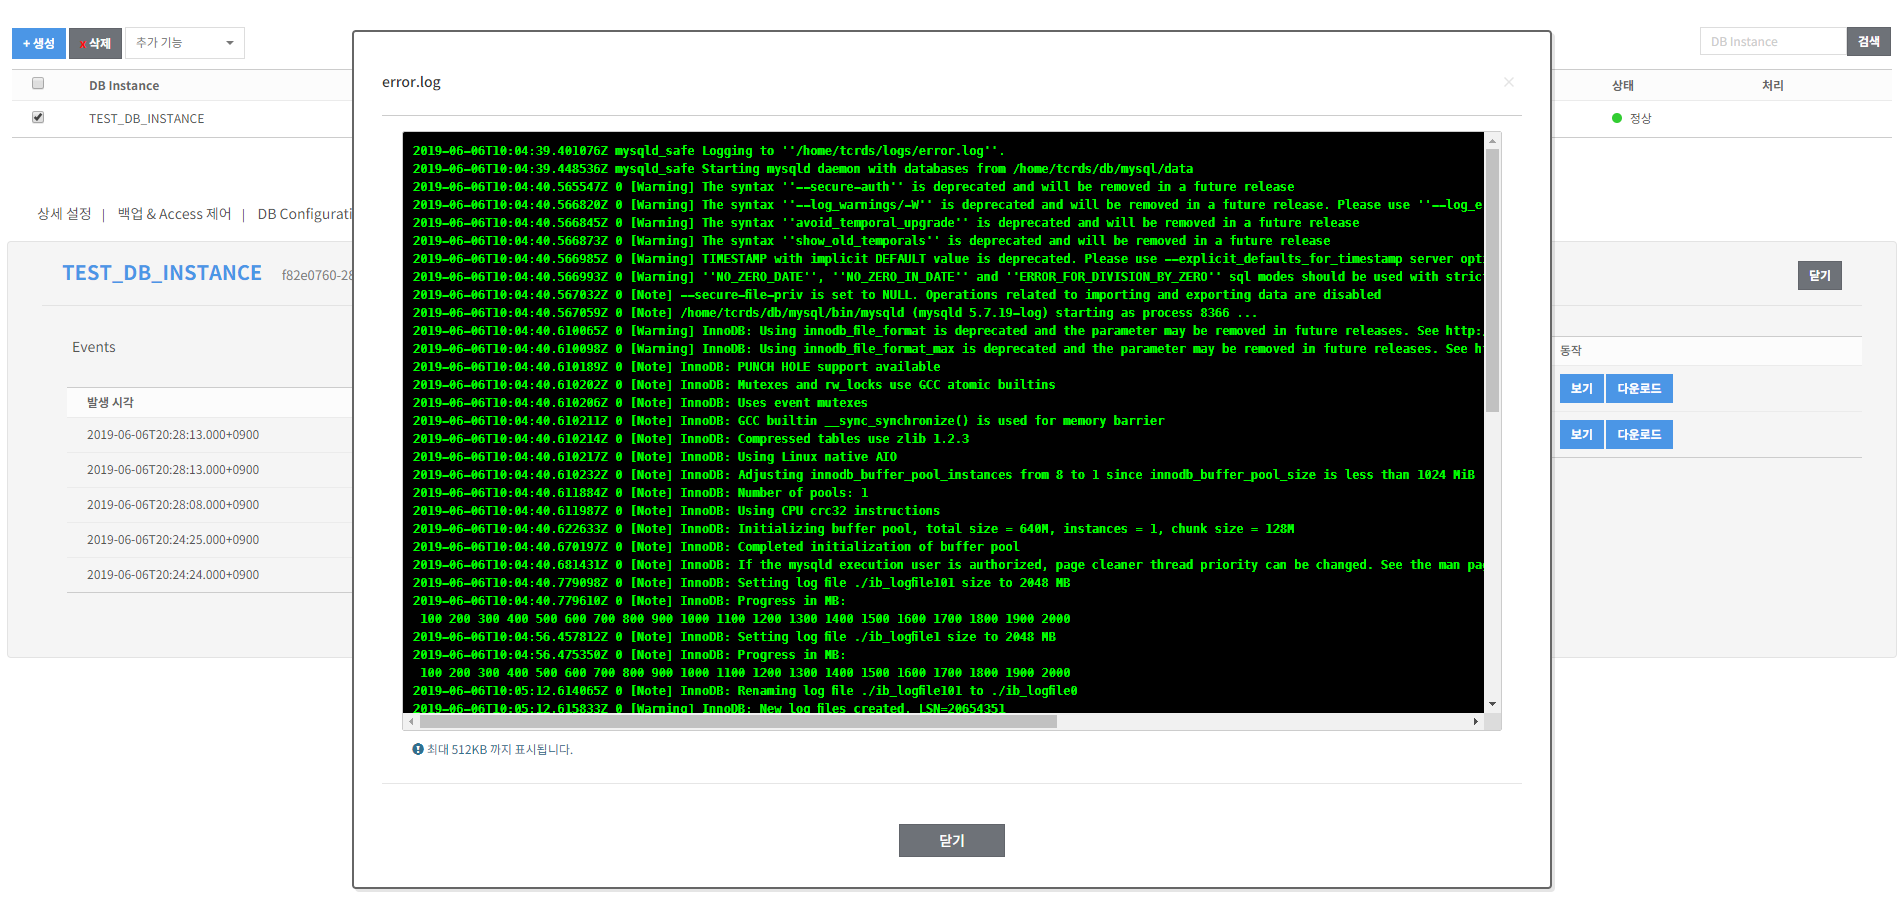Click the second 보기 view button
This screenshot has width=1904, height=907.
coord(1581,434)
